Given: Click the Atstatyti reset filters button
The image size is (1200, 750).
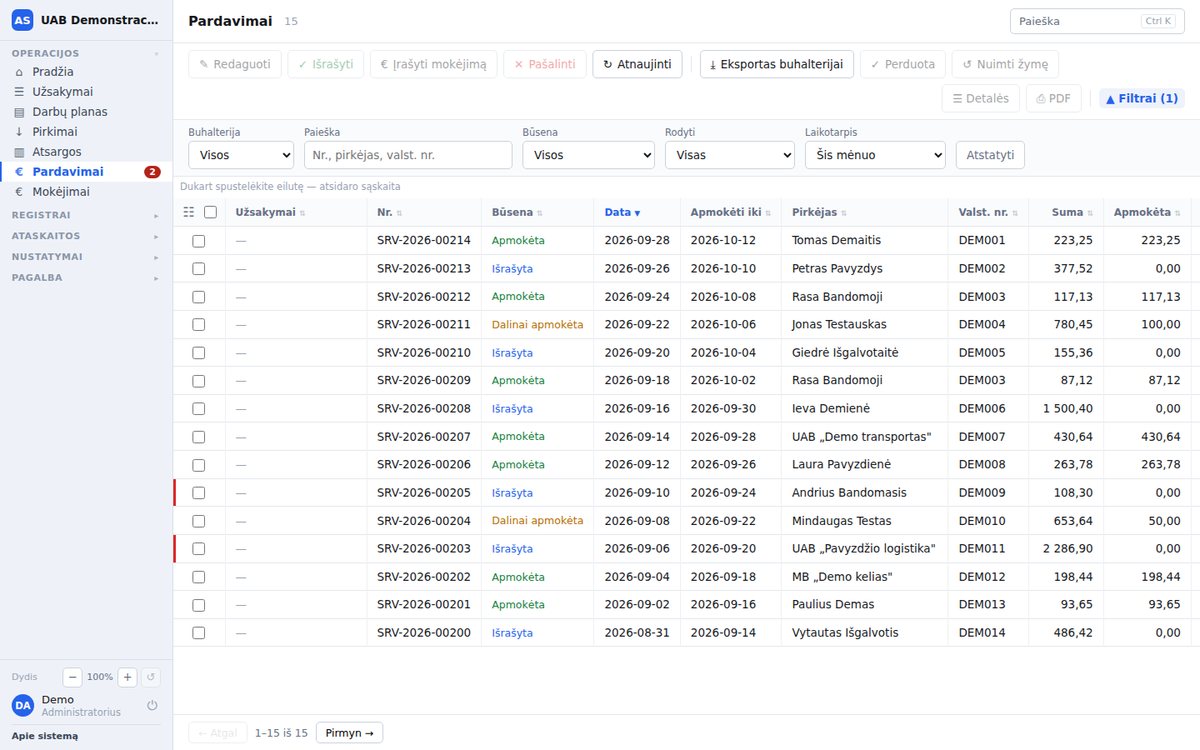Looking at the screenshot, I should tap(990, 155).
